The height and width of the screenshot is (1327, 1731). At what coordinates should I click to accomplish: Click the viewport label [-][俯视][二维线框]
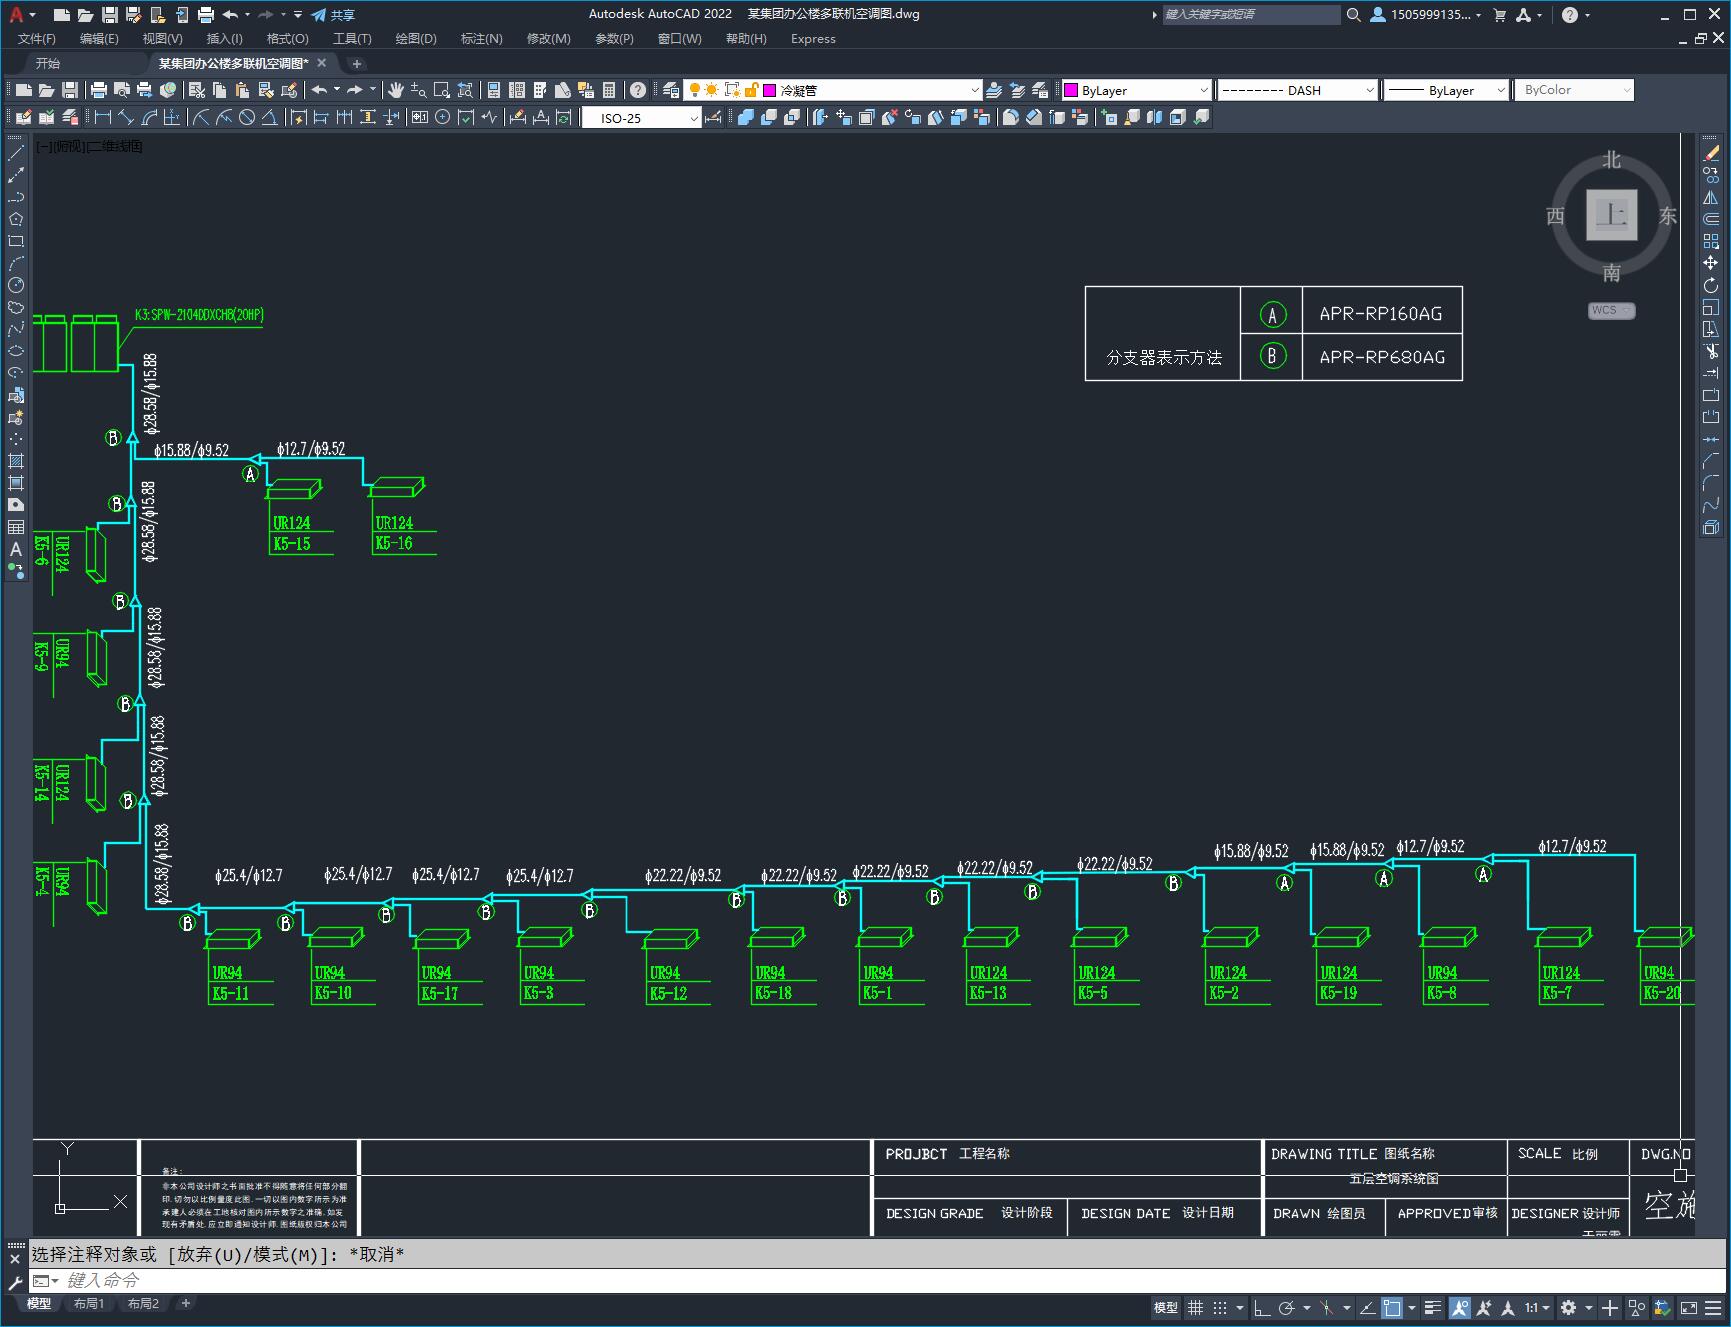(x=90, y=146)
